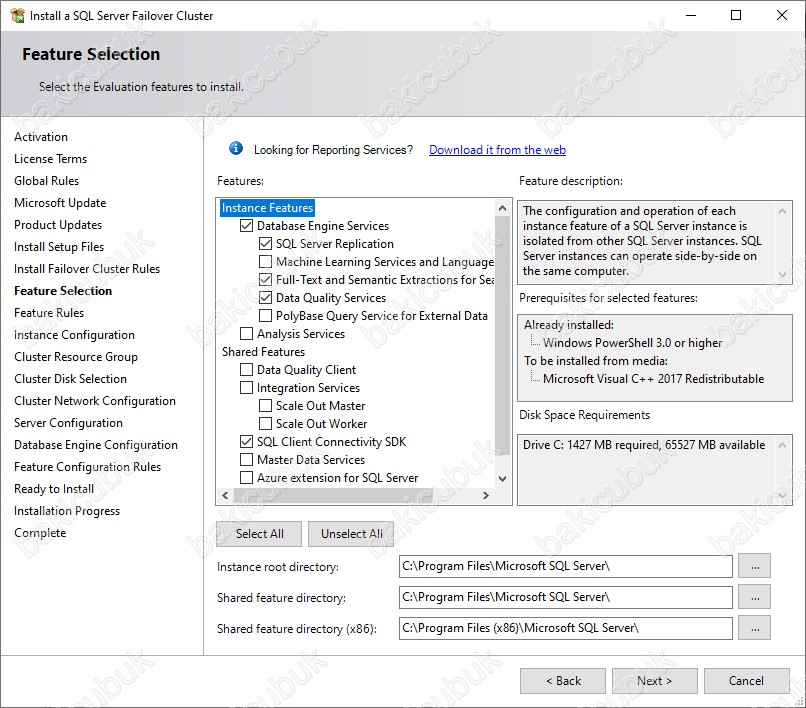This screenshot has height=708, width=806.
Task: Browse for the shared feature directory (x86)
Action: point(754,628)
